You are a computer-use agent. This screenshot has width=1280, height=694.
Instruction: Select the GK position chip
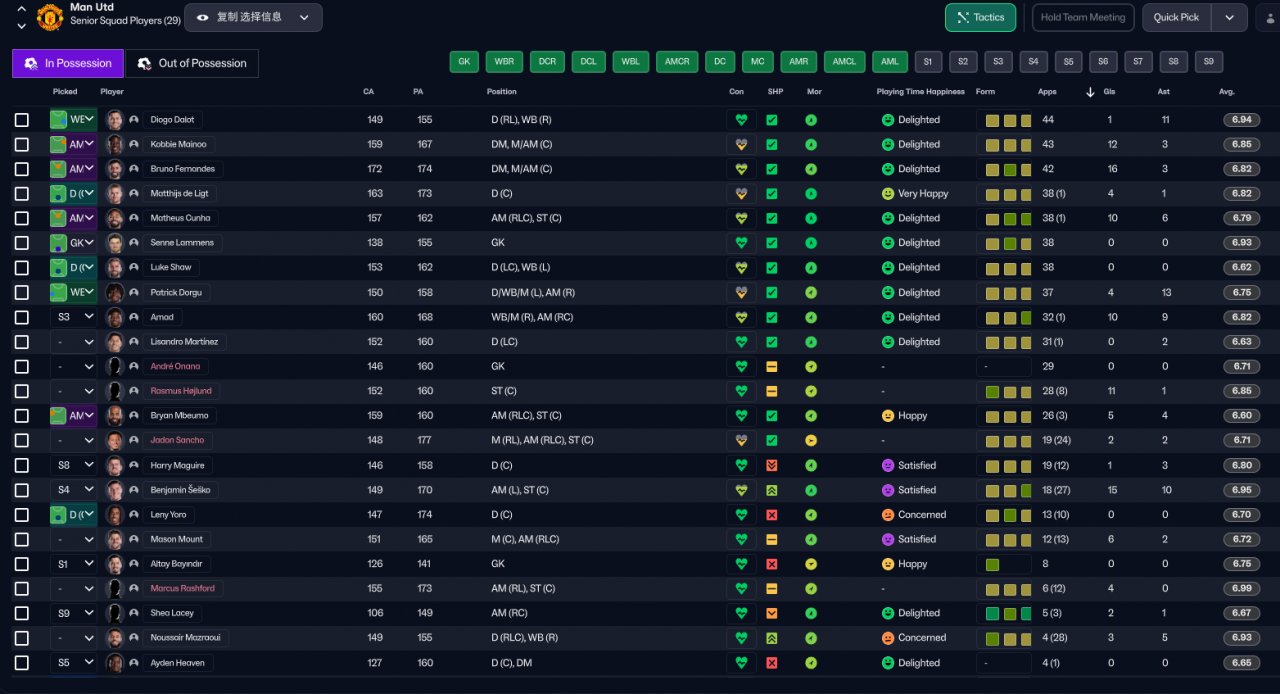(464, 62)
